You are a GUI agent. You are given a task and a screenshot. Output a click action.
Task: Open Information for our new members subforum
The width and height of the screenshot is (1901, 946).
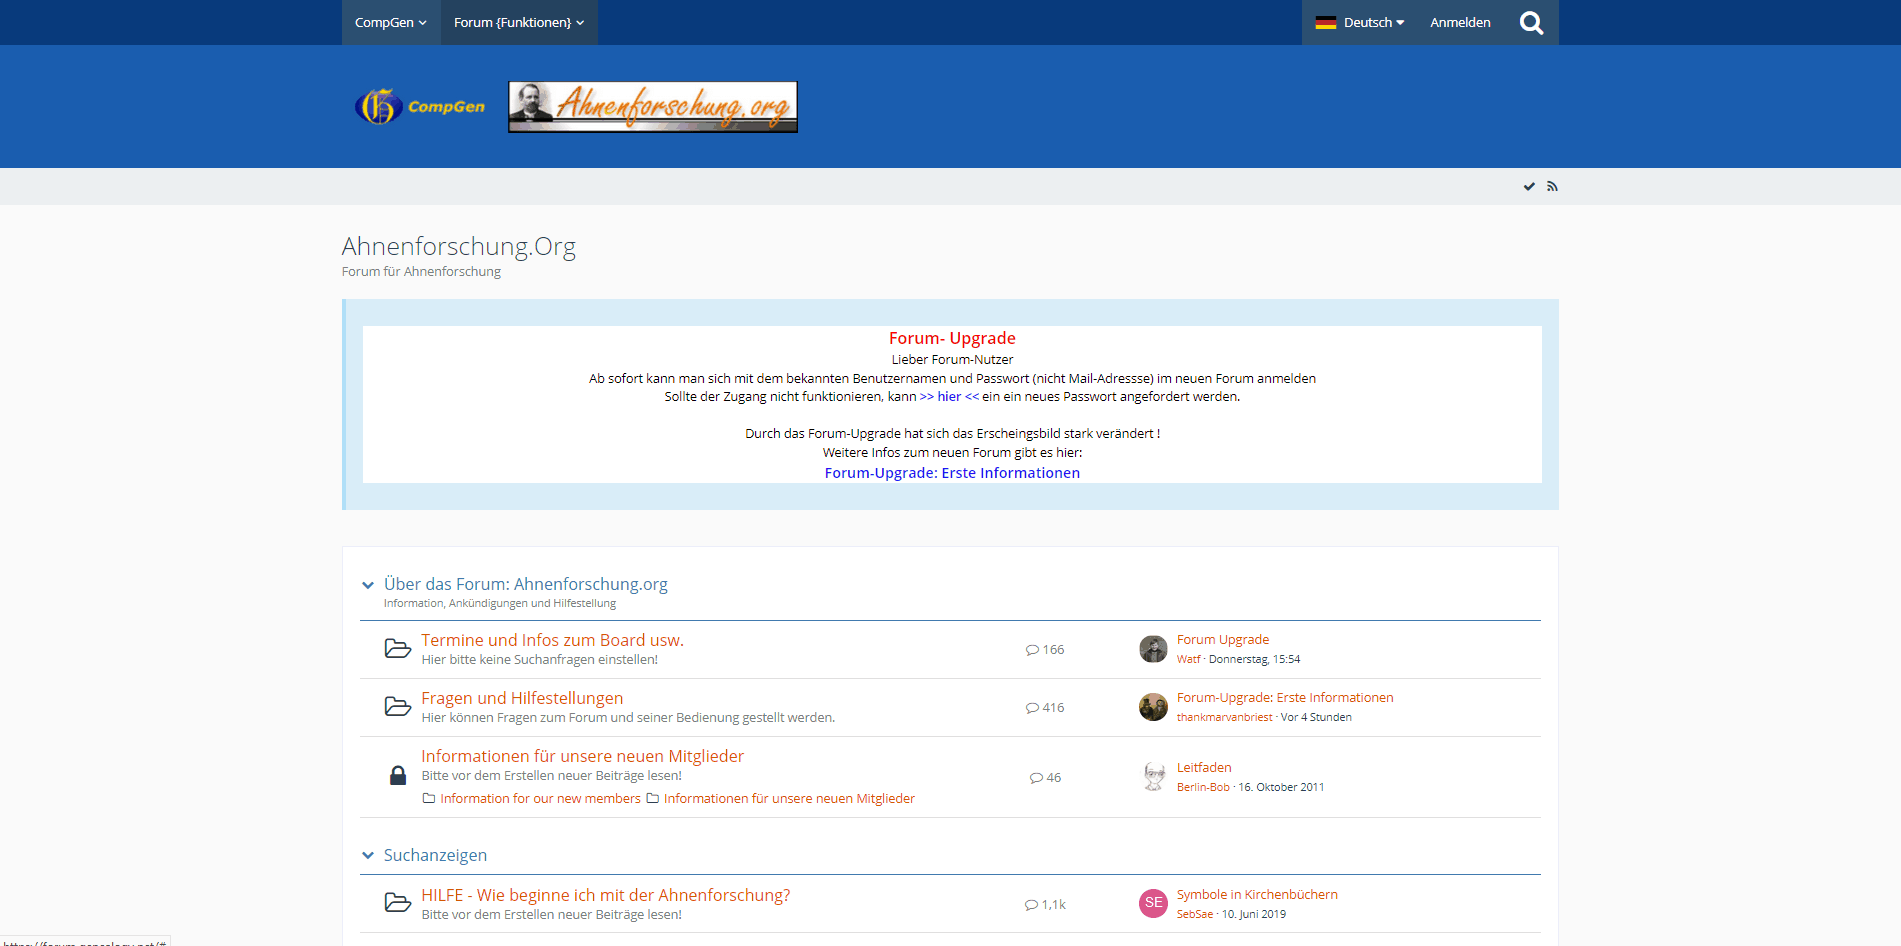tap(540, 798)
